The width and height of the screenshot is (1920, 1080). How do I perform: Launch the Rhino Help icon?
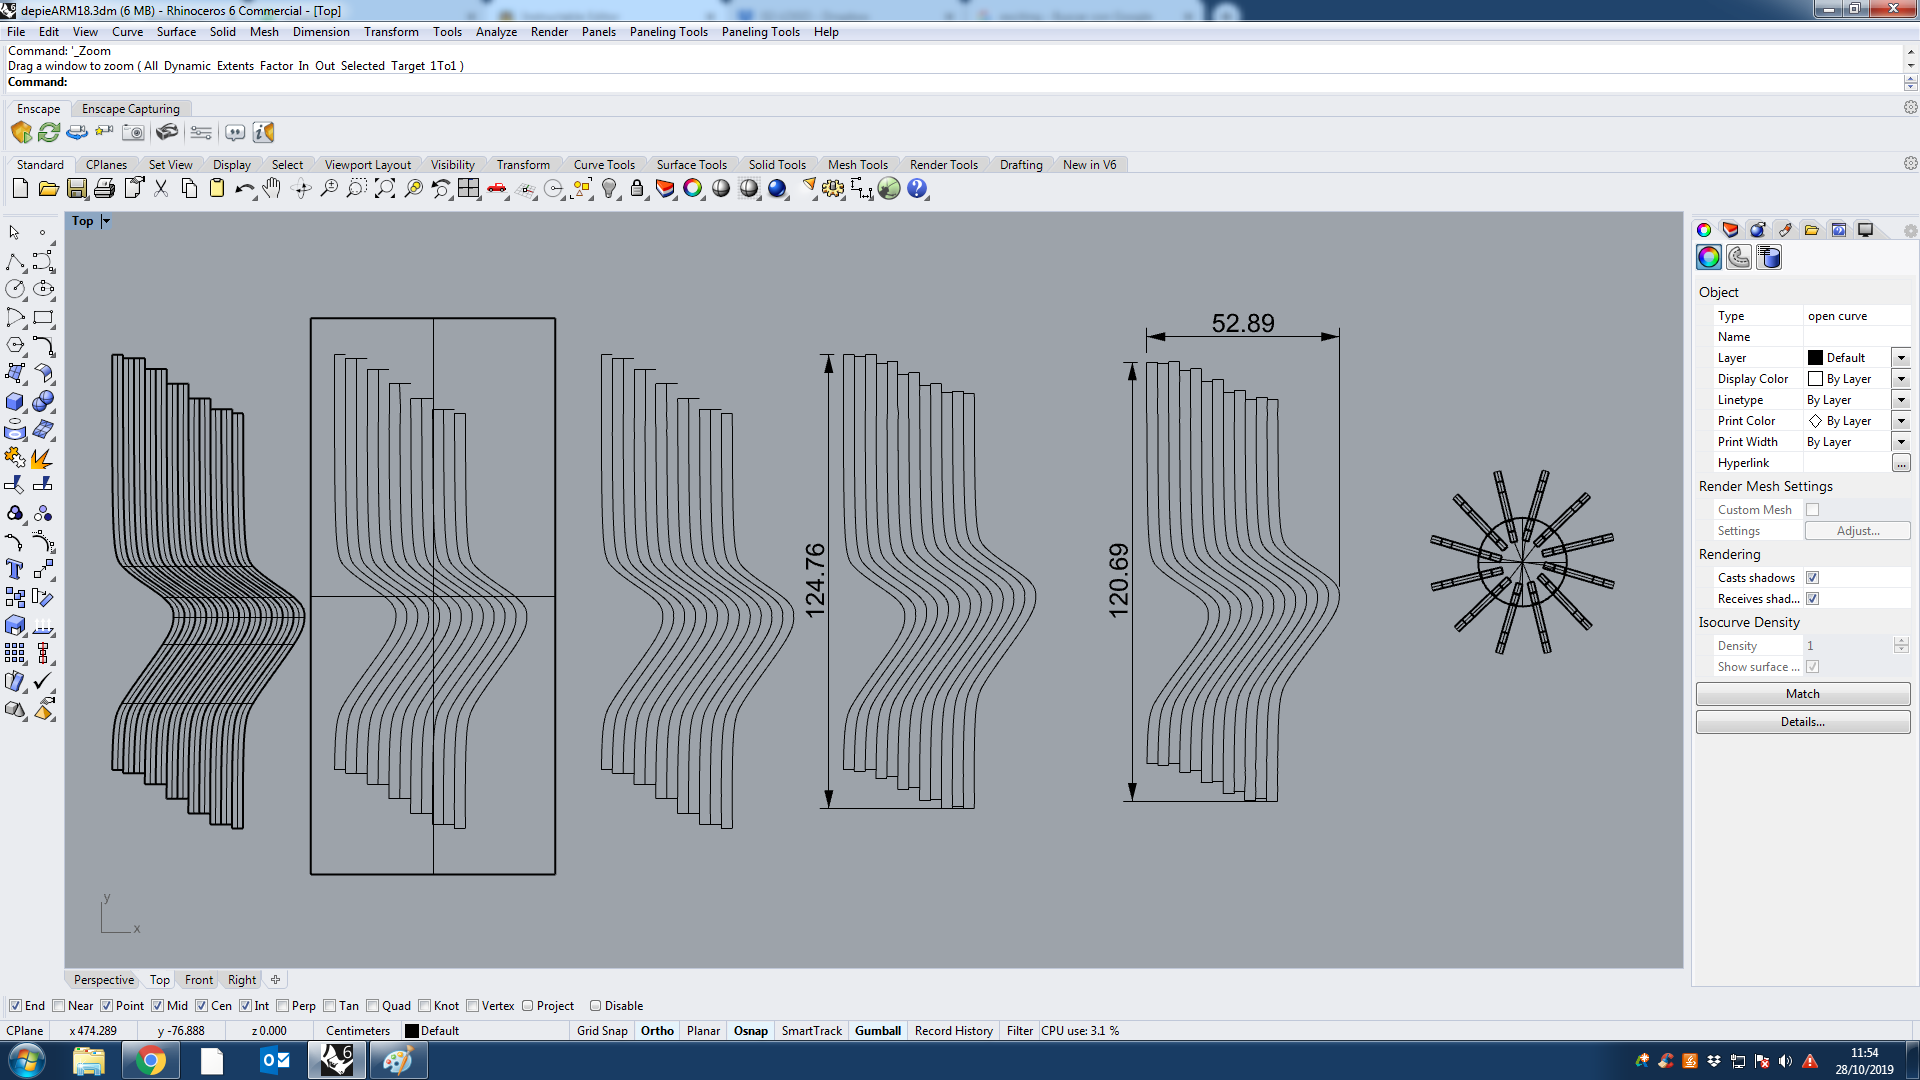(917, 188)
